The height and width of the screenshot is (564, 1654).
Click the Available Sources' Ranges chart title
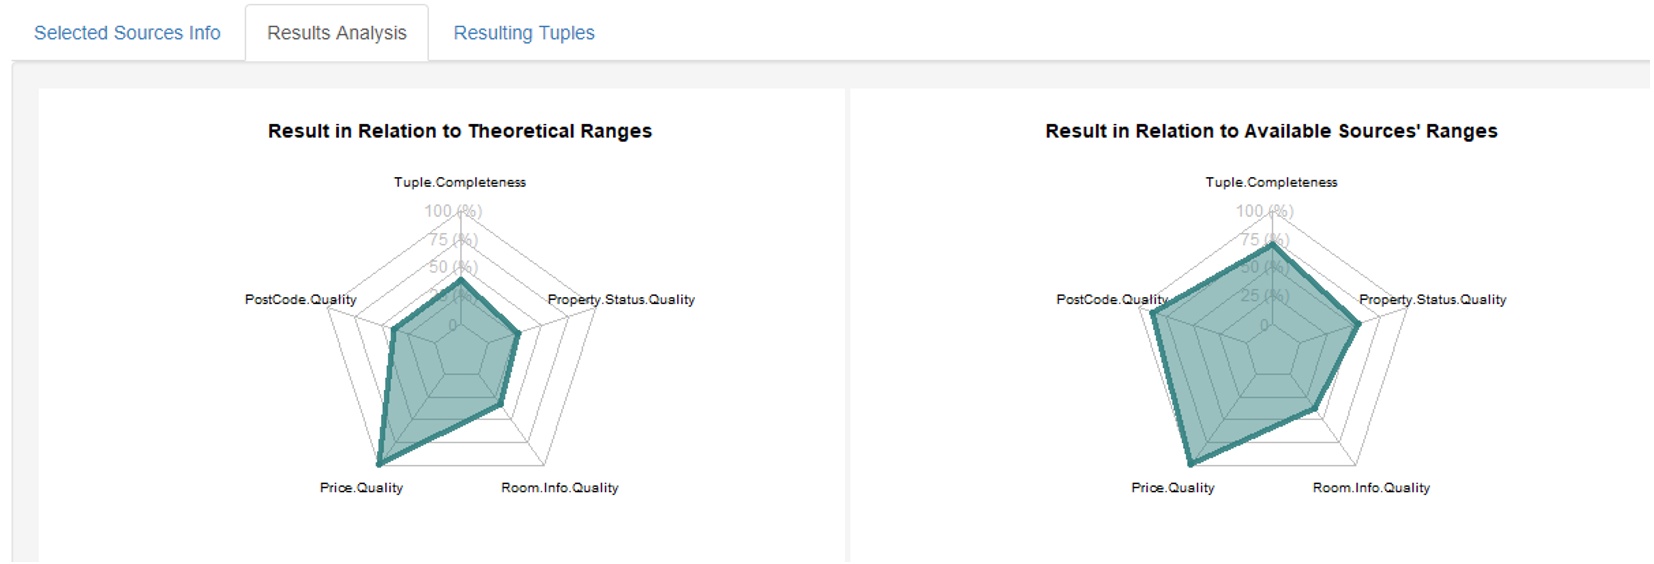click(1271, 131)
